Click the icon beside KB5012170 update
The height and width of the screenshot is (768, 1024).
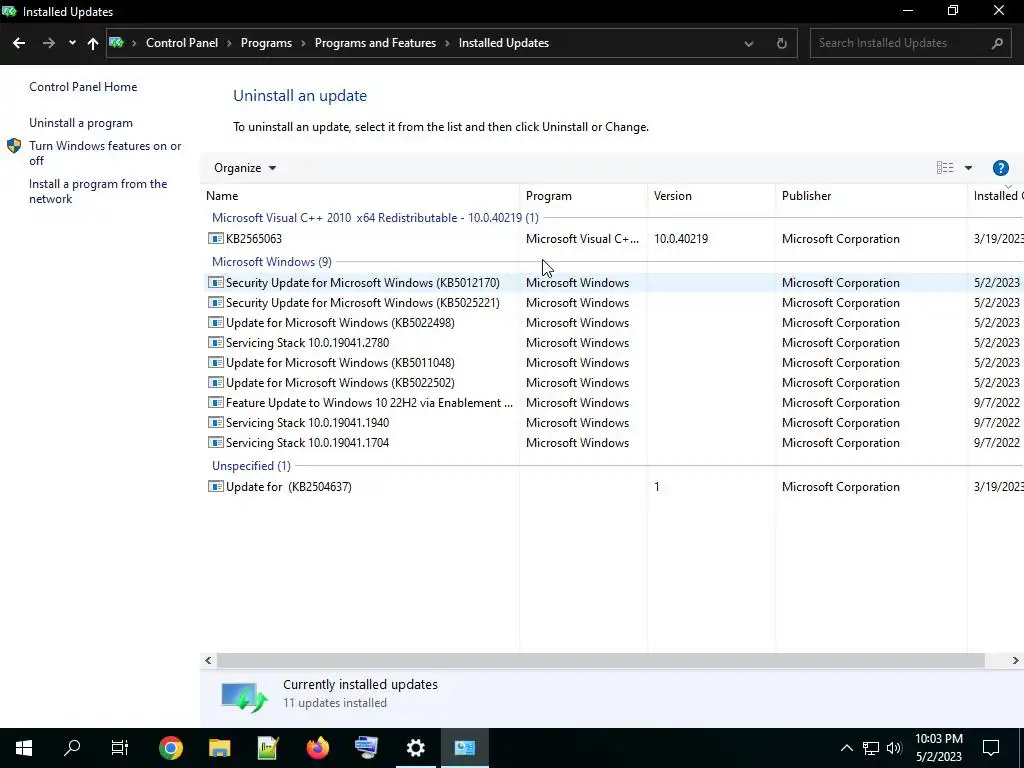(216, 282)
